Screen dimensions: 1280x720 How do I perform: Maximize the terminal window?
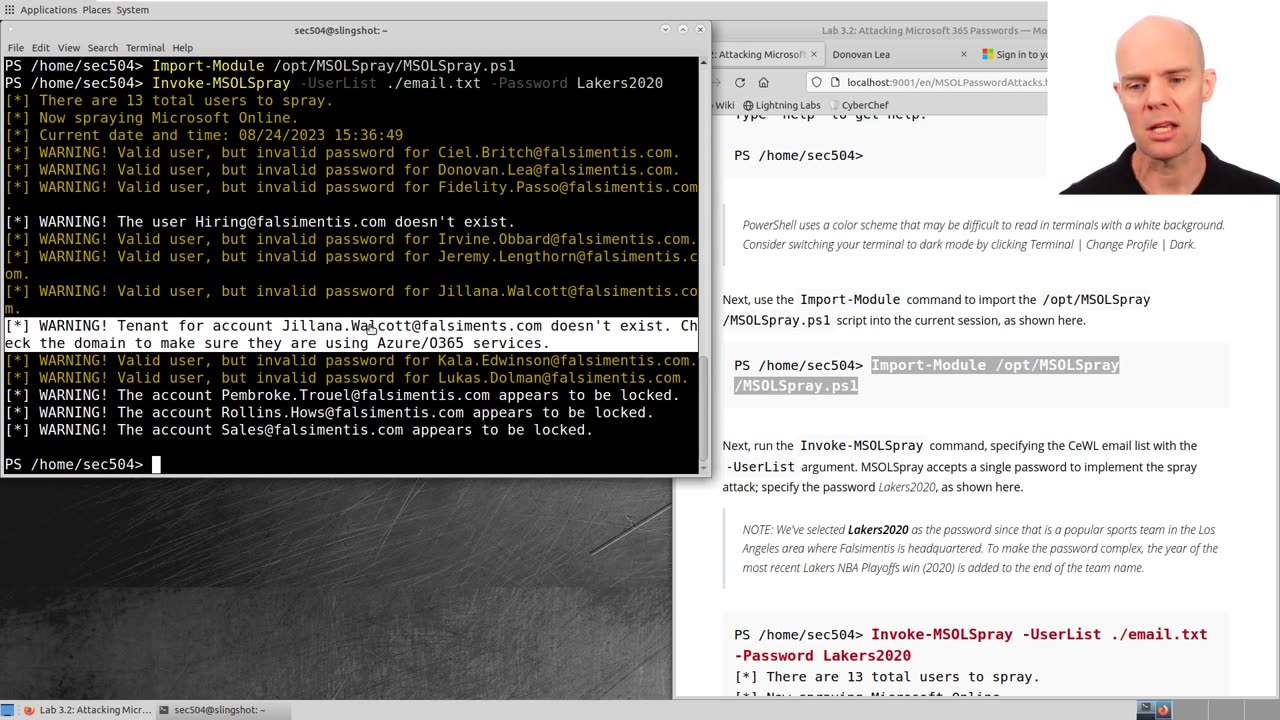(683, 30)
